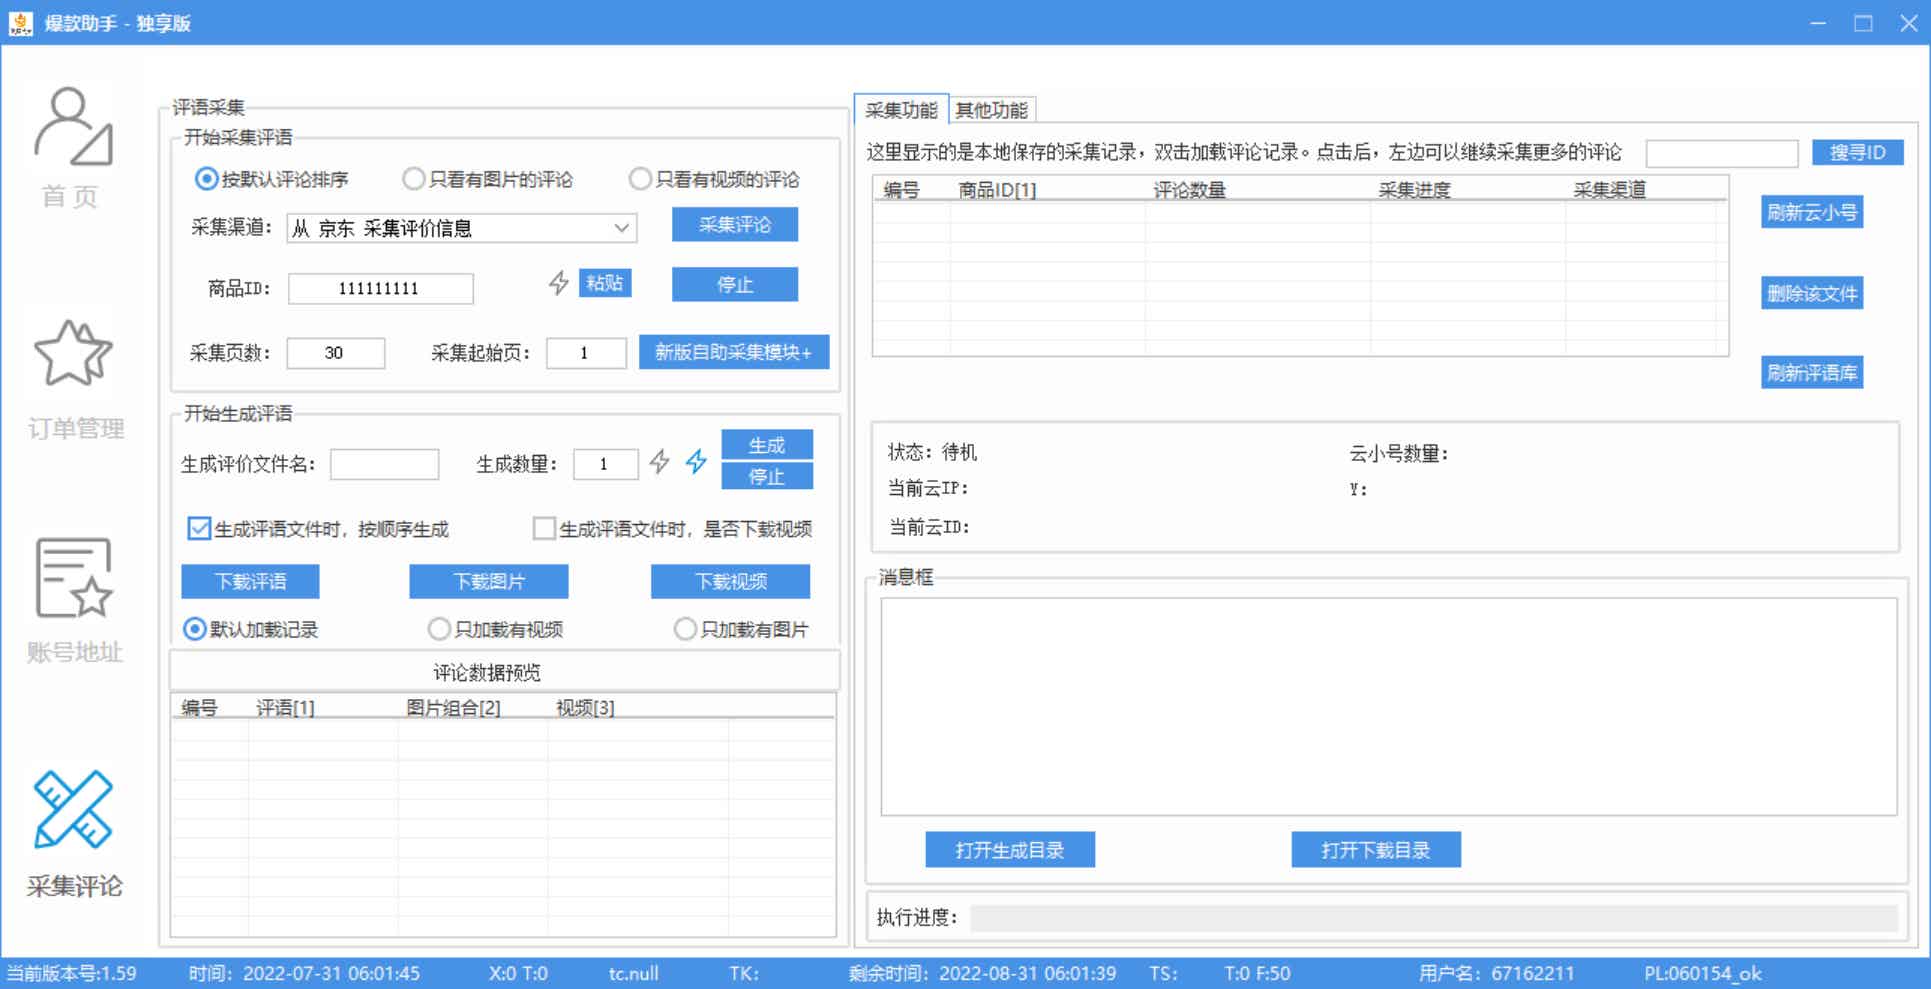Select 采集评论 ruler-pencil sidebar icon
The width and height of the screenshot is (1931, 989).
(x=73, y=808)
